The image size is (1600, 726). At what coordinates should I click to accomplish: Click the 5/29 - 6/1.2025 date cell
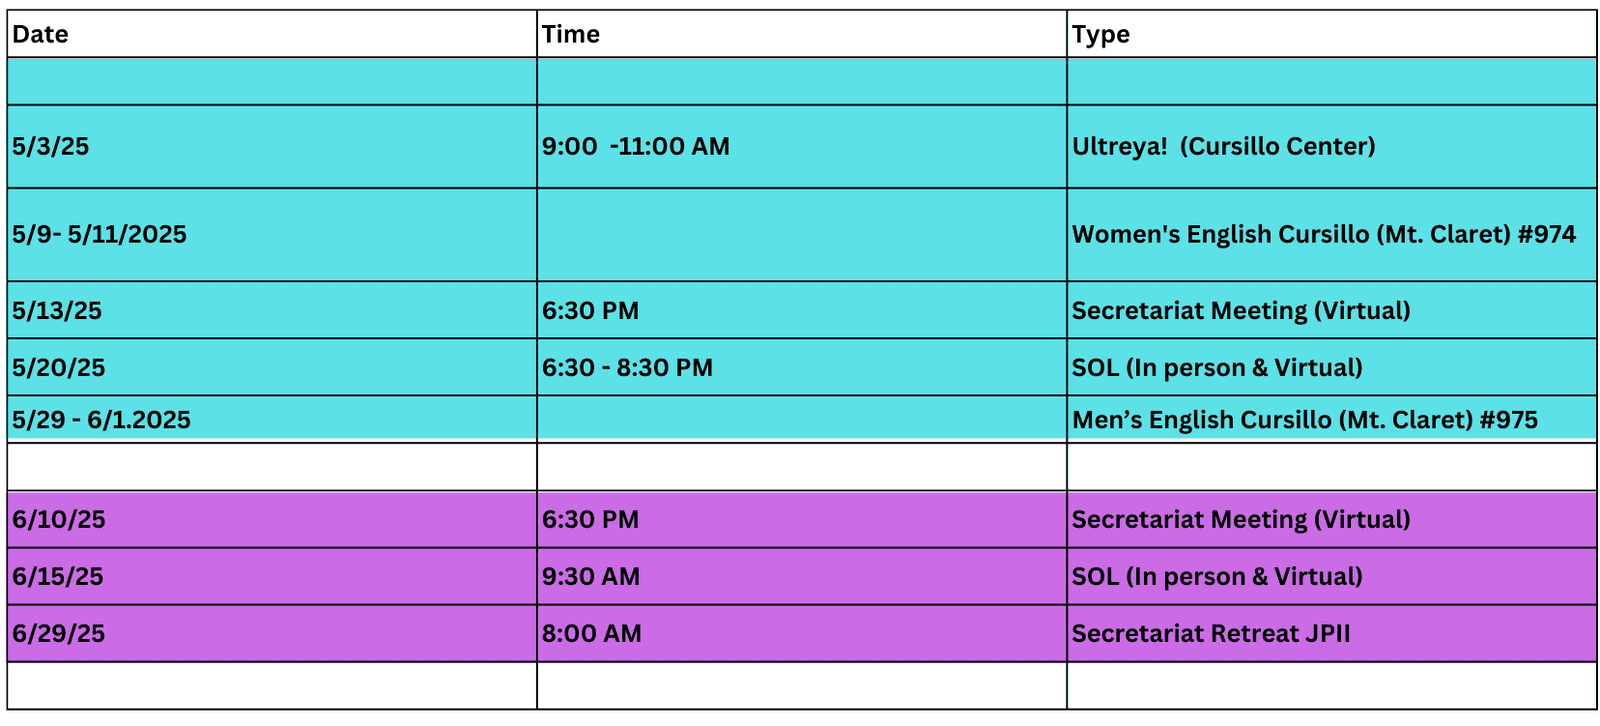tap(272, 419)
